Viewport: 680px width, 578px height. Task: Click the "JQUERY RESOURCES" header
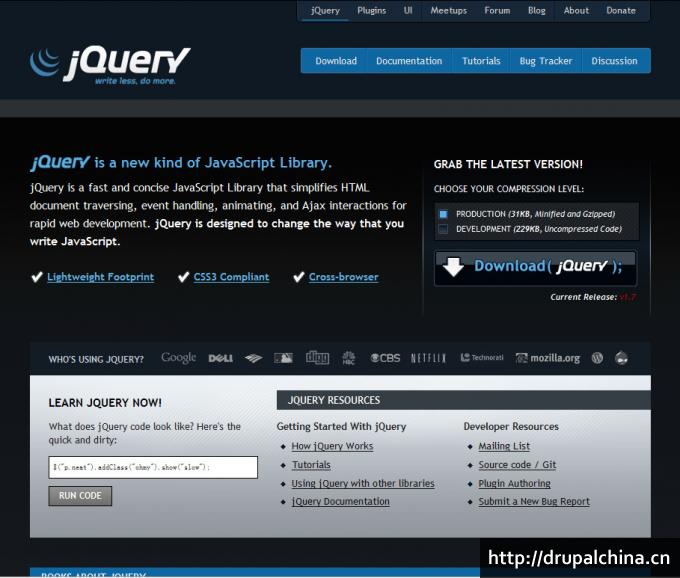tap(334, 400)
